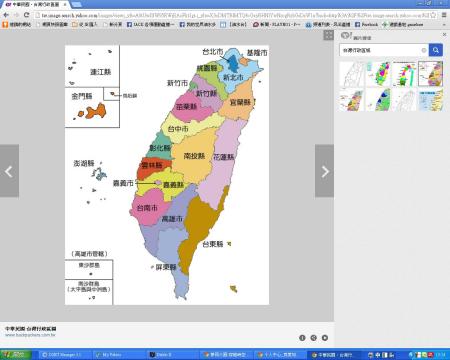Clear the image search box text

click(x=424, y=50)
